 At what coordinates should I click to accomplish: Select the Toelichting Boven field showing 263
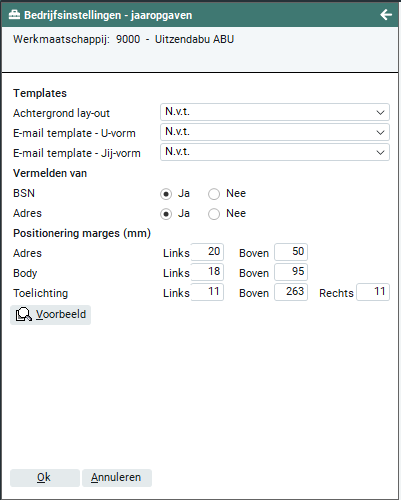click(x=291, y=292)
